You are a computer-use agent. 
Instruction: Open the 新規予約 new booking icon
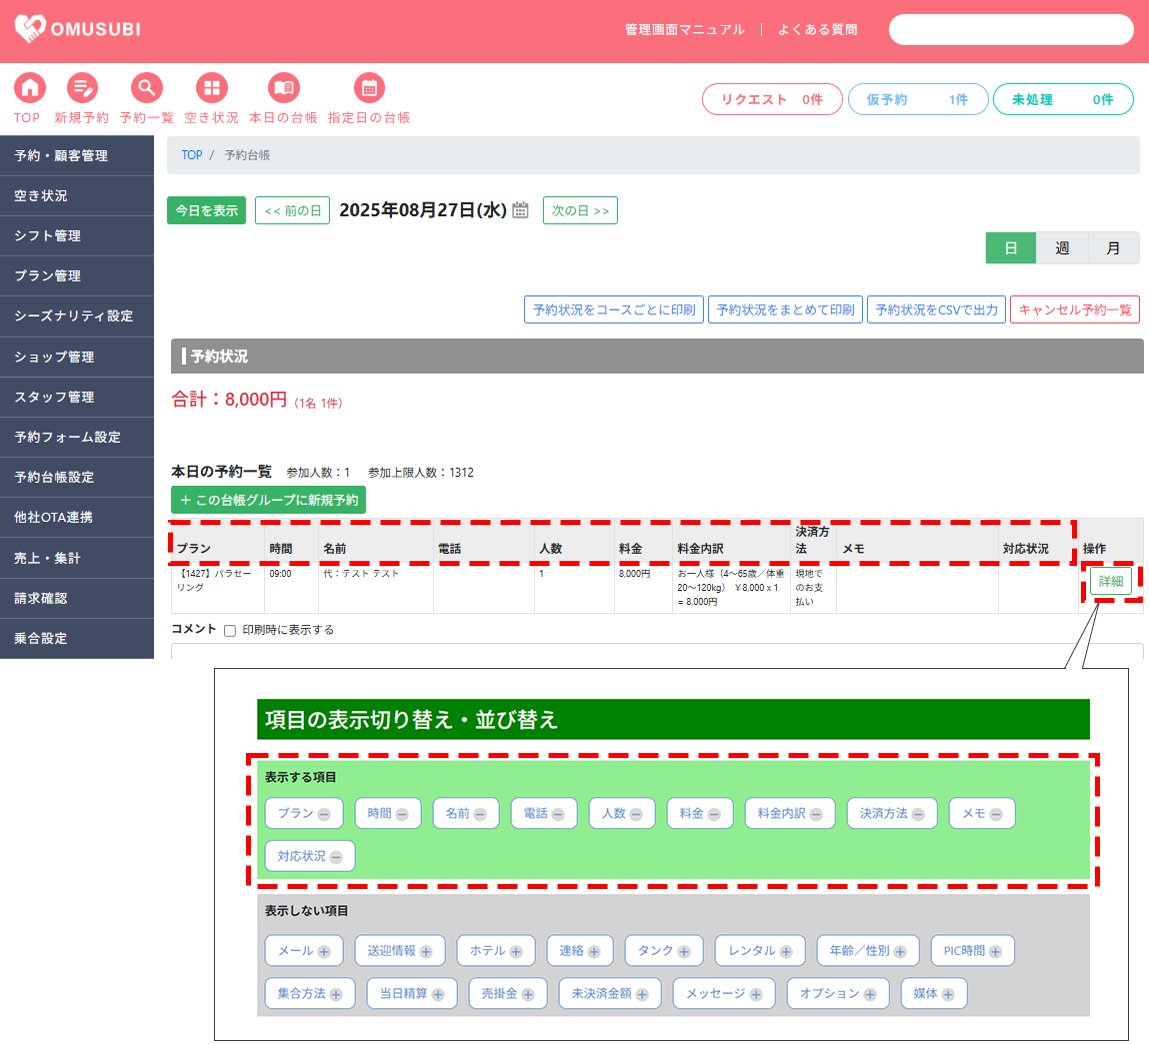(82, 88)
